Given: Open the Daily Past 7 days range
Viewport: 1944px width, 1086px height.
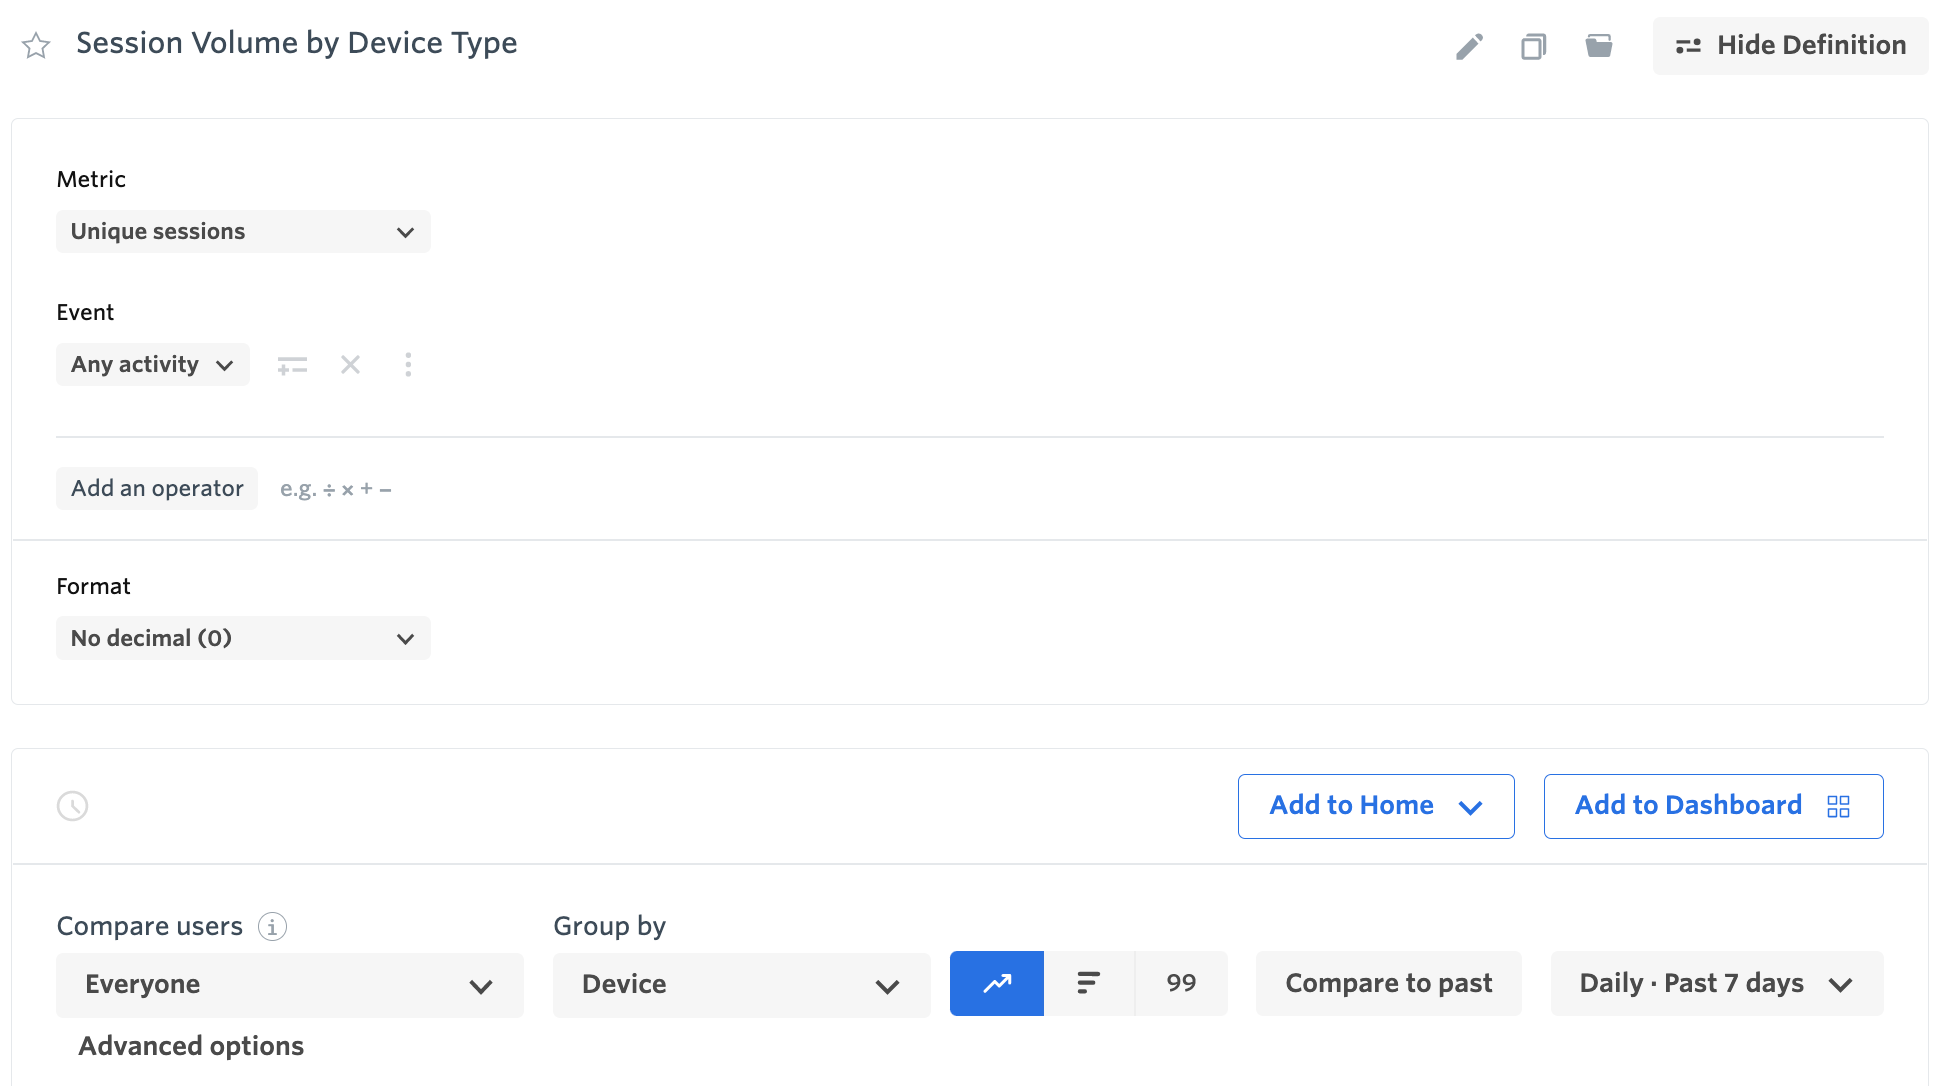Looking at the screenshot, I should (x=1716, y=983).
